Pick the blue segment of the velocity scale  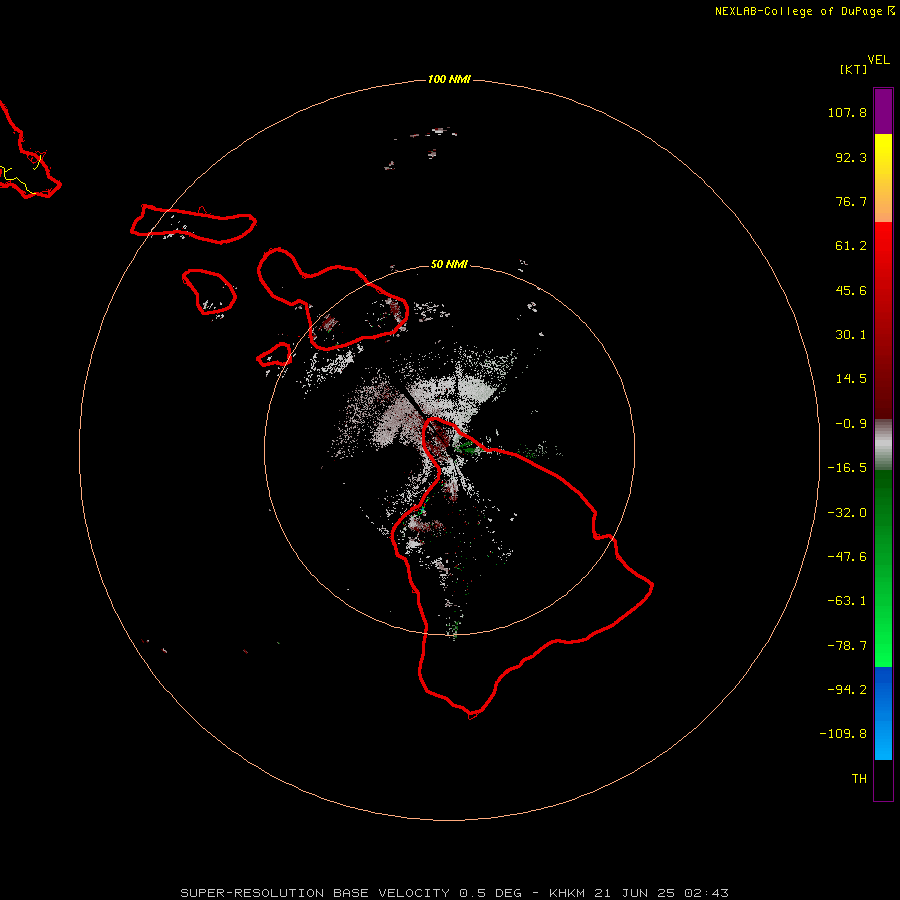pos(883,713)
